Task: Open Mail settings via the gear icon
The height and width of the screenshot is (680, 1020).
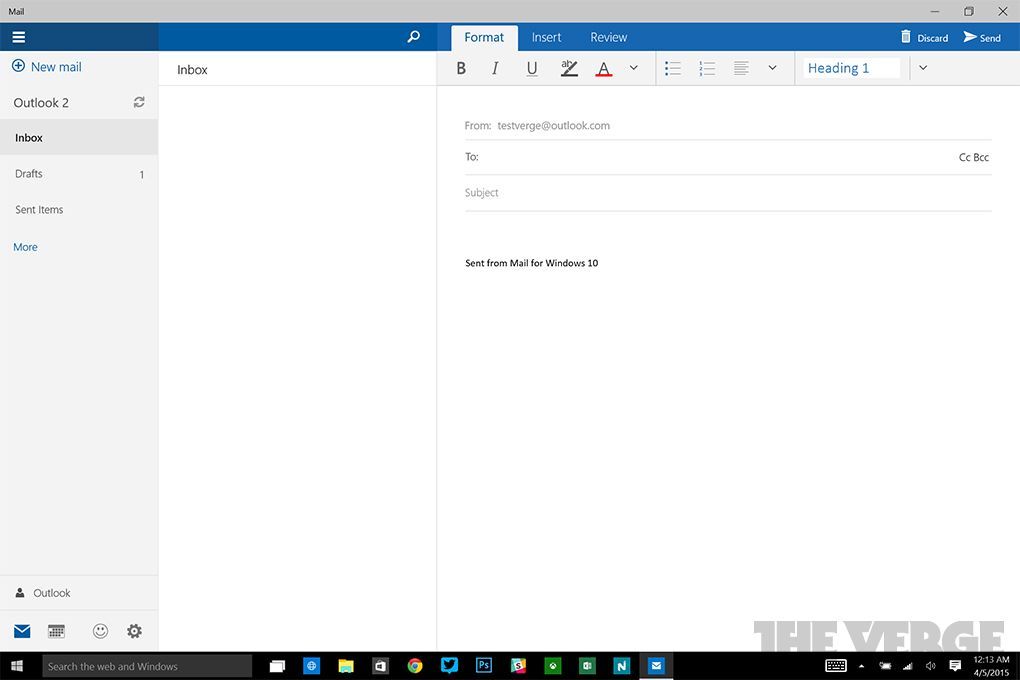Action: click(134, 630)
